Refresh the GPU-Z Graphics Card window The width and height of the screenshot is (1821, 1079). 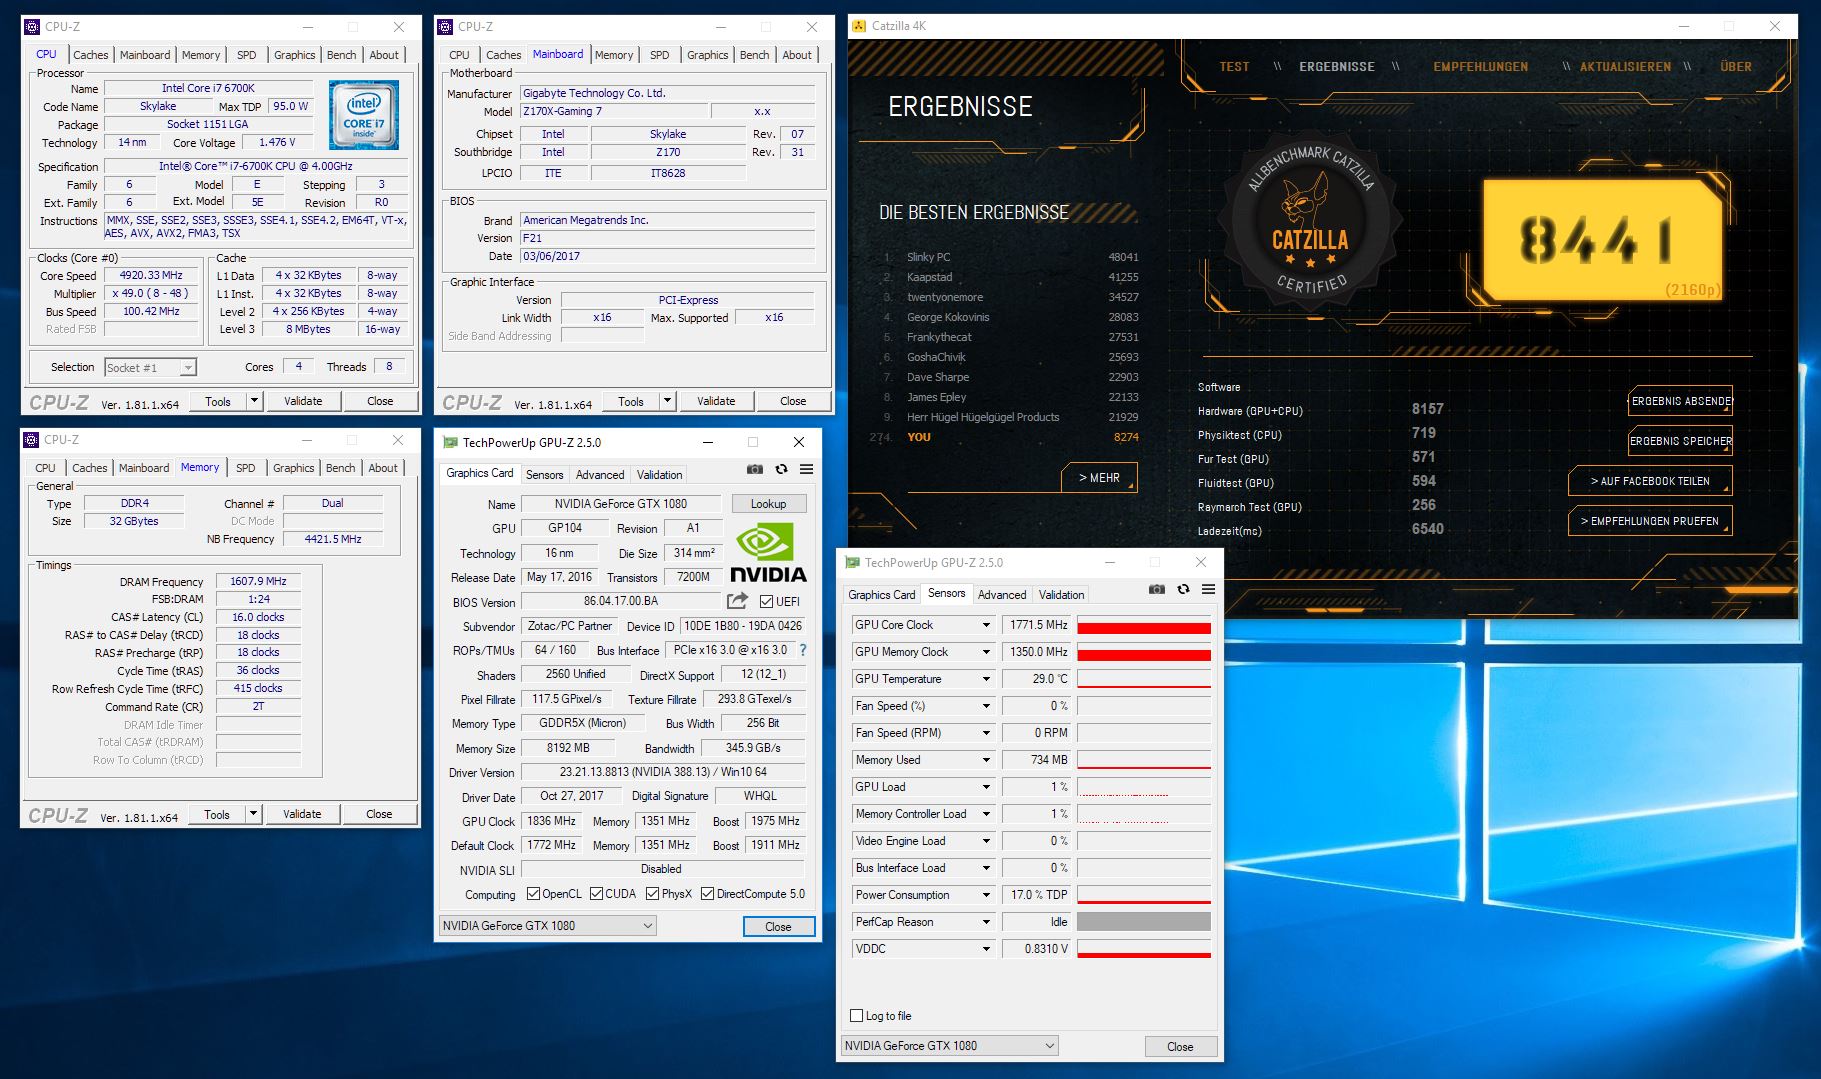(x=781, y=469)
